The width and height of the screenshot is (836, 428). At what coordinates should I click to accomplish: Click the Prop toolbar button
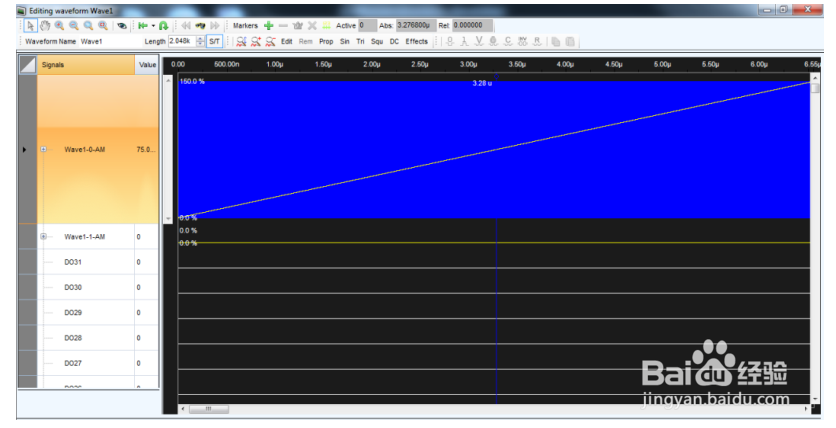coord(326,42)
